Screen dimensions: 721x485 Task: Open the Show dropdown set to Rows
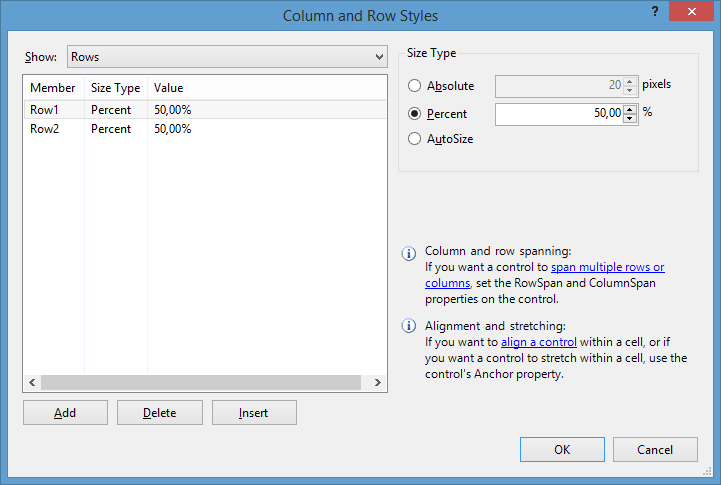[227, 57]
